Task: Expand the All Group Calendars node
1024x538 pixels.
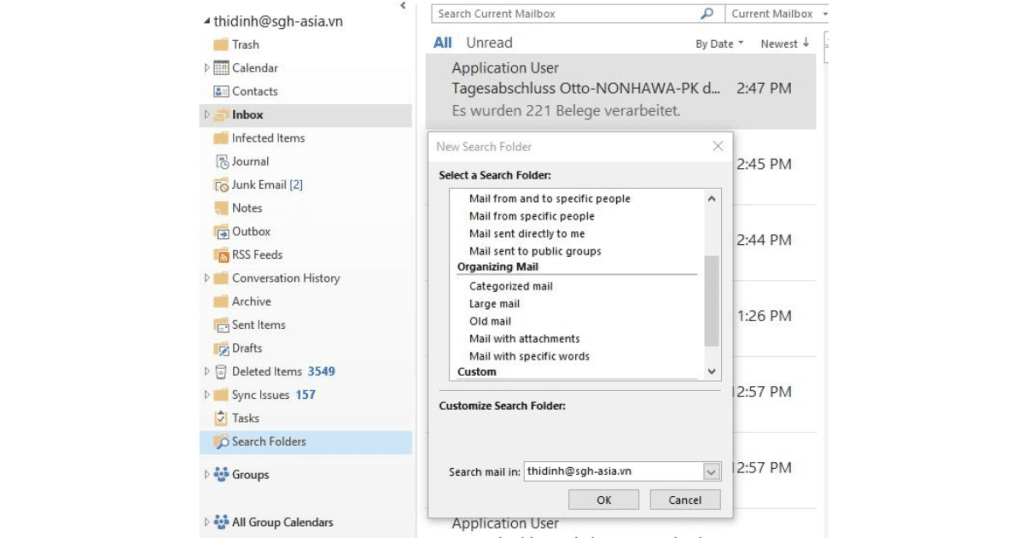Action: coord(206,522)
